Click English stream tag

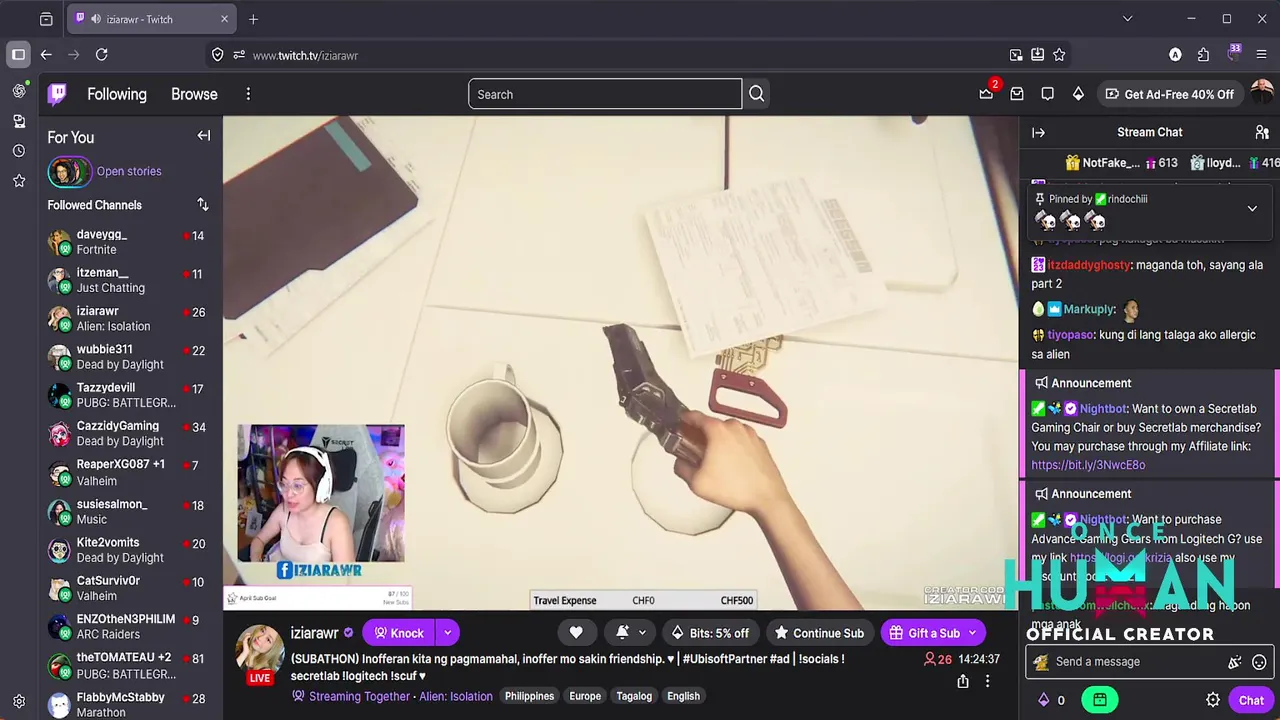684,696
